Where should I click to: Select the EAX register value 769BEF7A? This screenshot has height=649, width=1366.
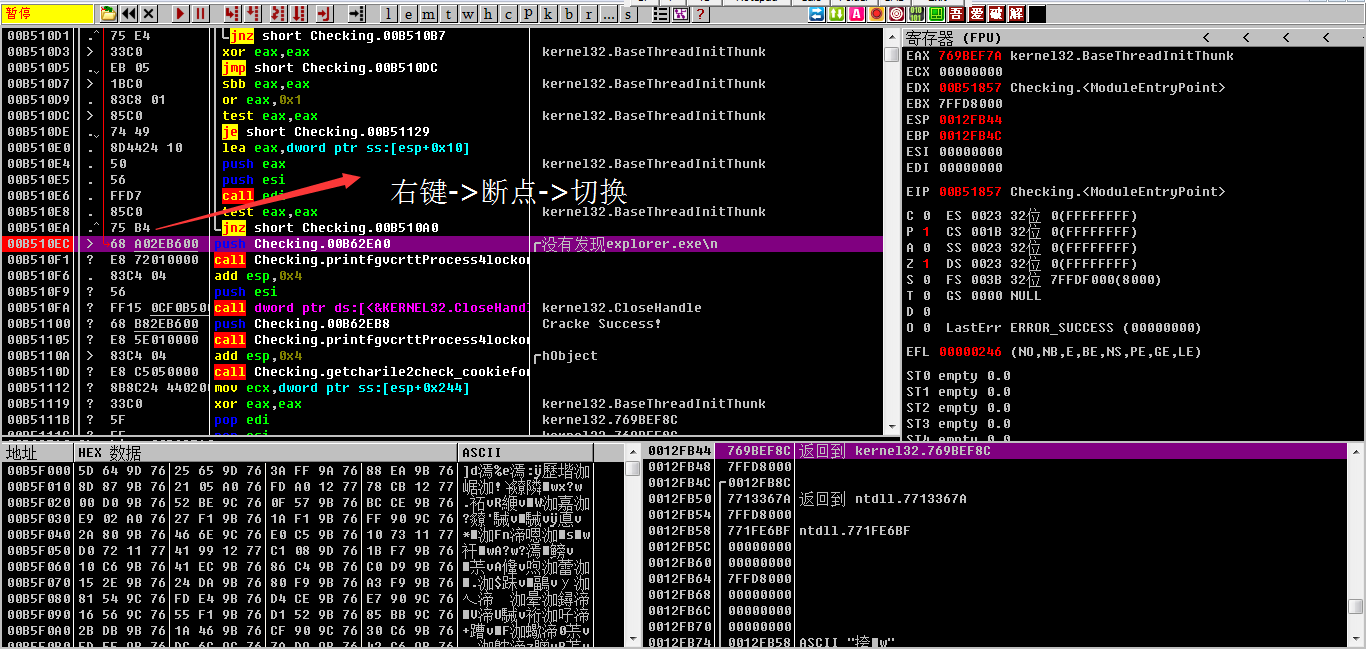coord(970,55)
